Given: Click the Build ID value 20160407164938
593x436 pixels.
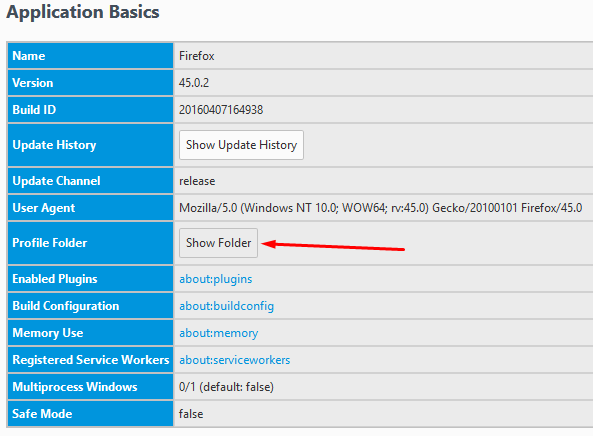Looking at the screenshot, I should point(221,110).
